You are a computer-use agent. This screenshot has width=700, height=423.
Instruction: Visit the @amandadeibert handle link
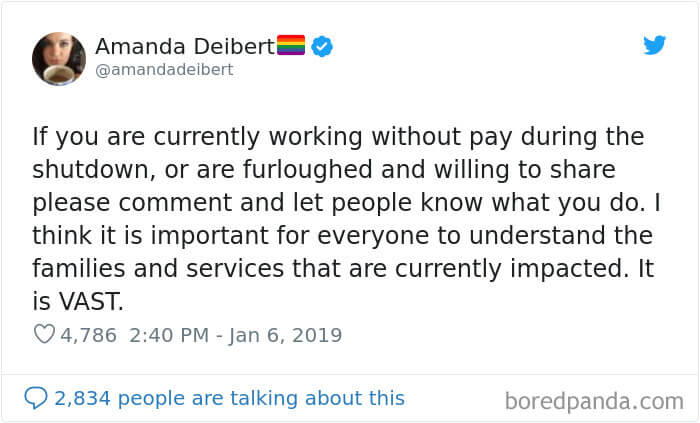pyautogui.click(x=163, y=70)
